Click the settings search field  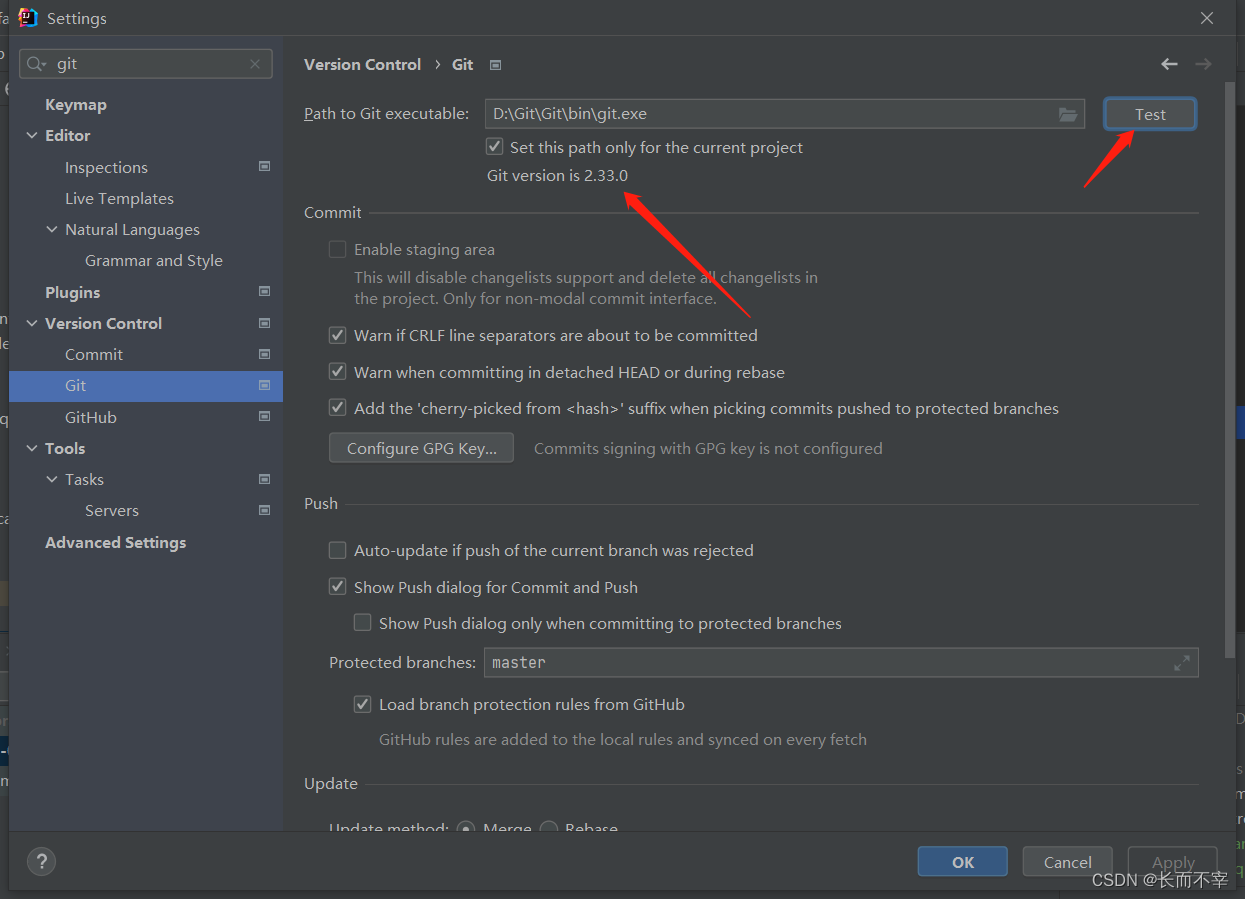(x=146, y=64)
